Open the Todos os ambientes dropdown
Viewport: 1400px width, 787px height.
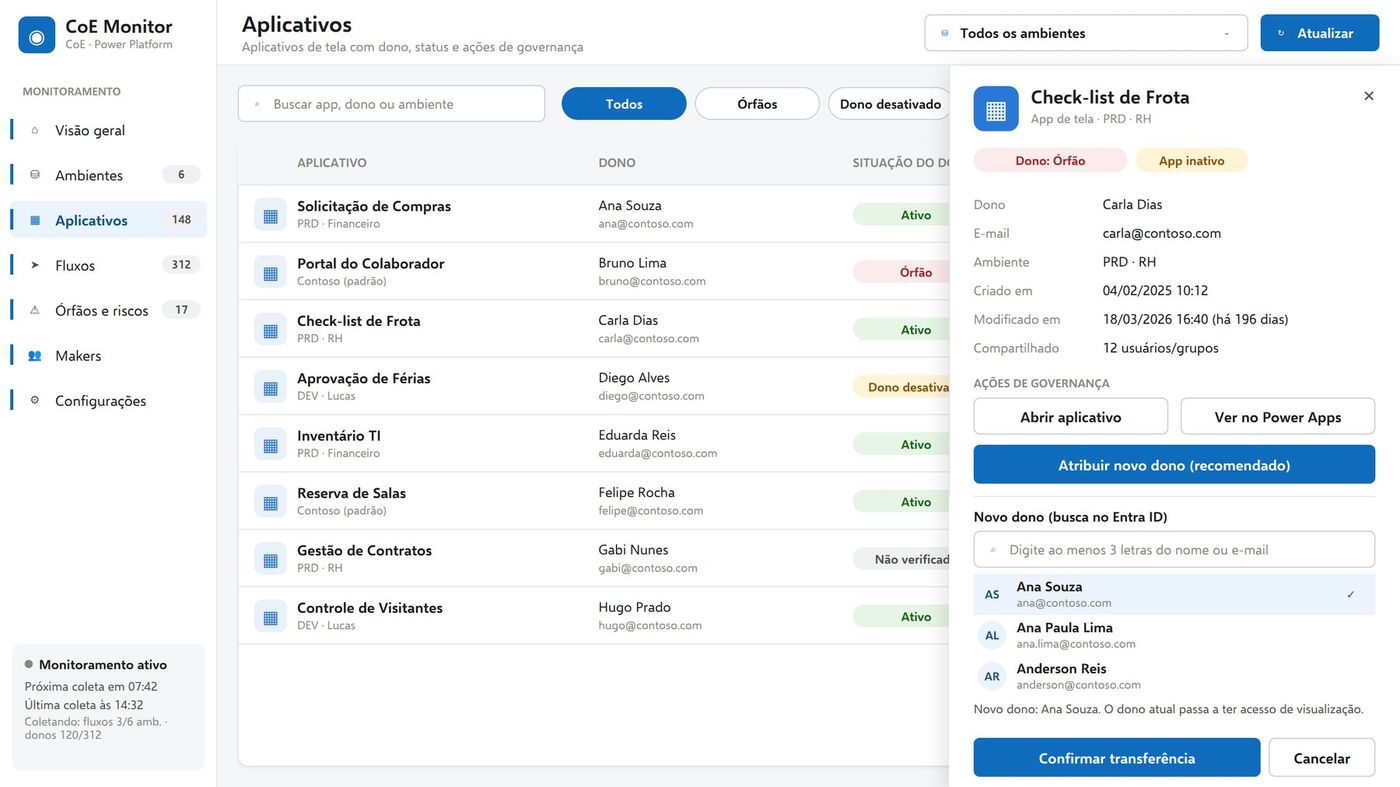pyautogui.click(x=1086, y=33)
